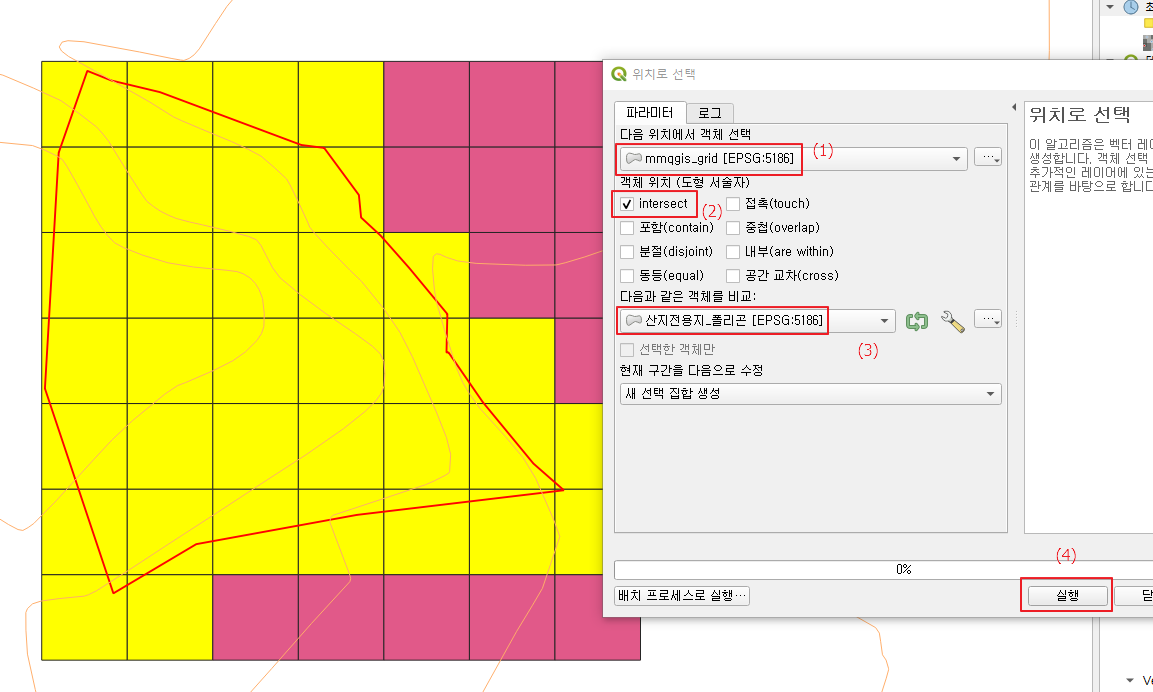Browse input layers with the ellipsis button
The height and width of the screenshot is (692, 1153).
point(987,157)
